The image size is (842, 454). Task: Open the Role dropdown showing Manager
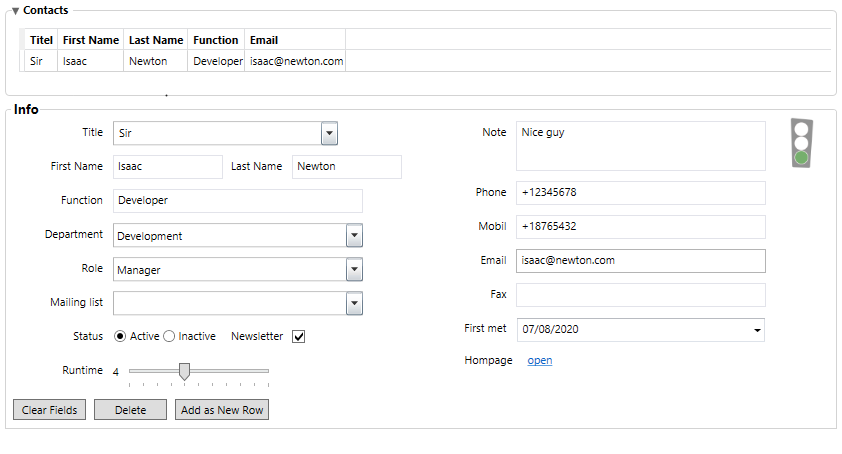point(354,269)
